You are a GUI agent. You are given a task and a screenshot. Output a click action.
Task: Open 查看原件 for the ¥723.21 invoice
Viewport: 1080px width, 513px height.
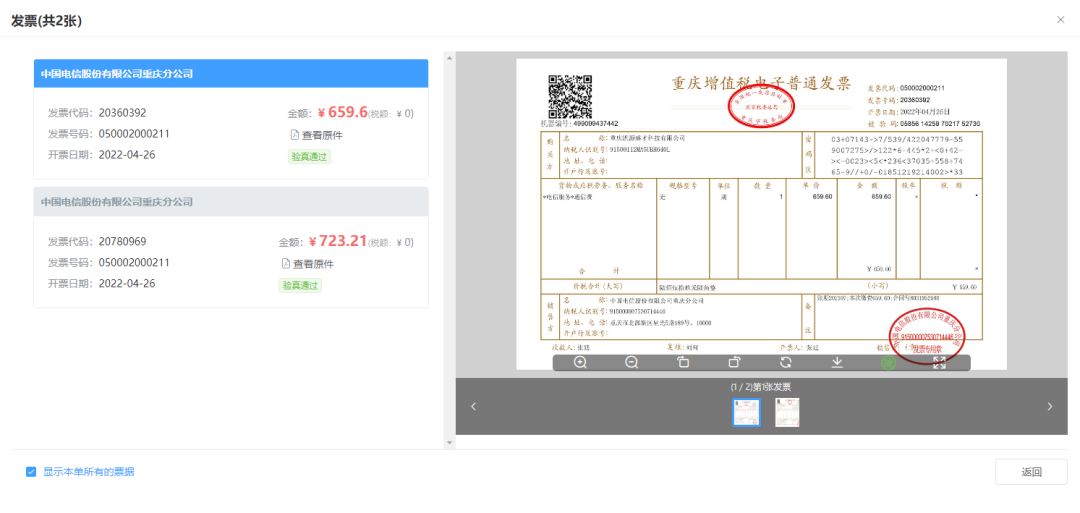tap(308, 264)
